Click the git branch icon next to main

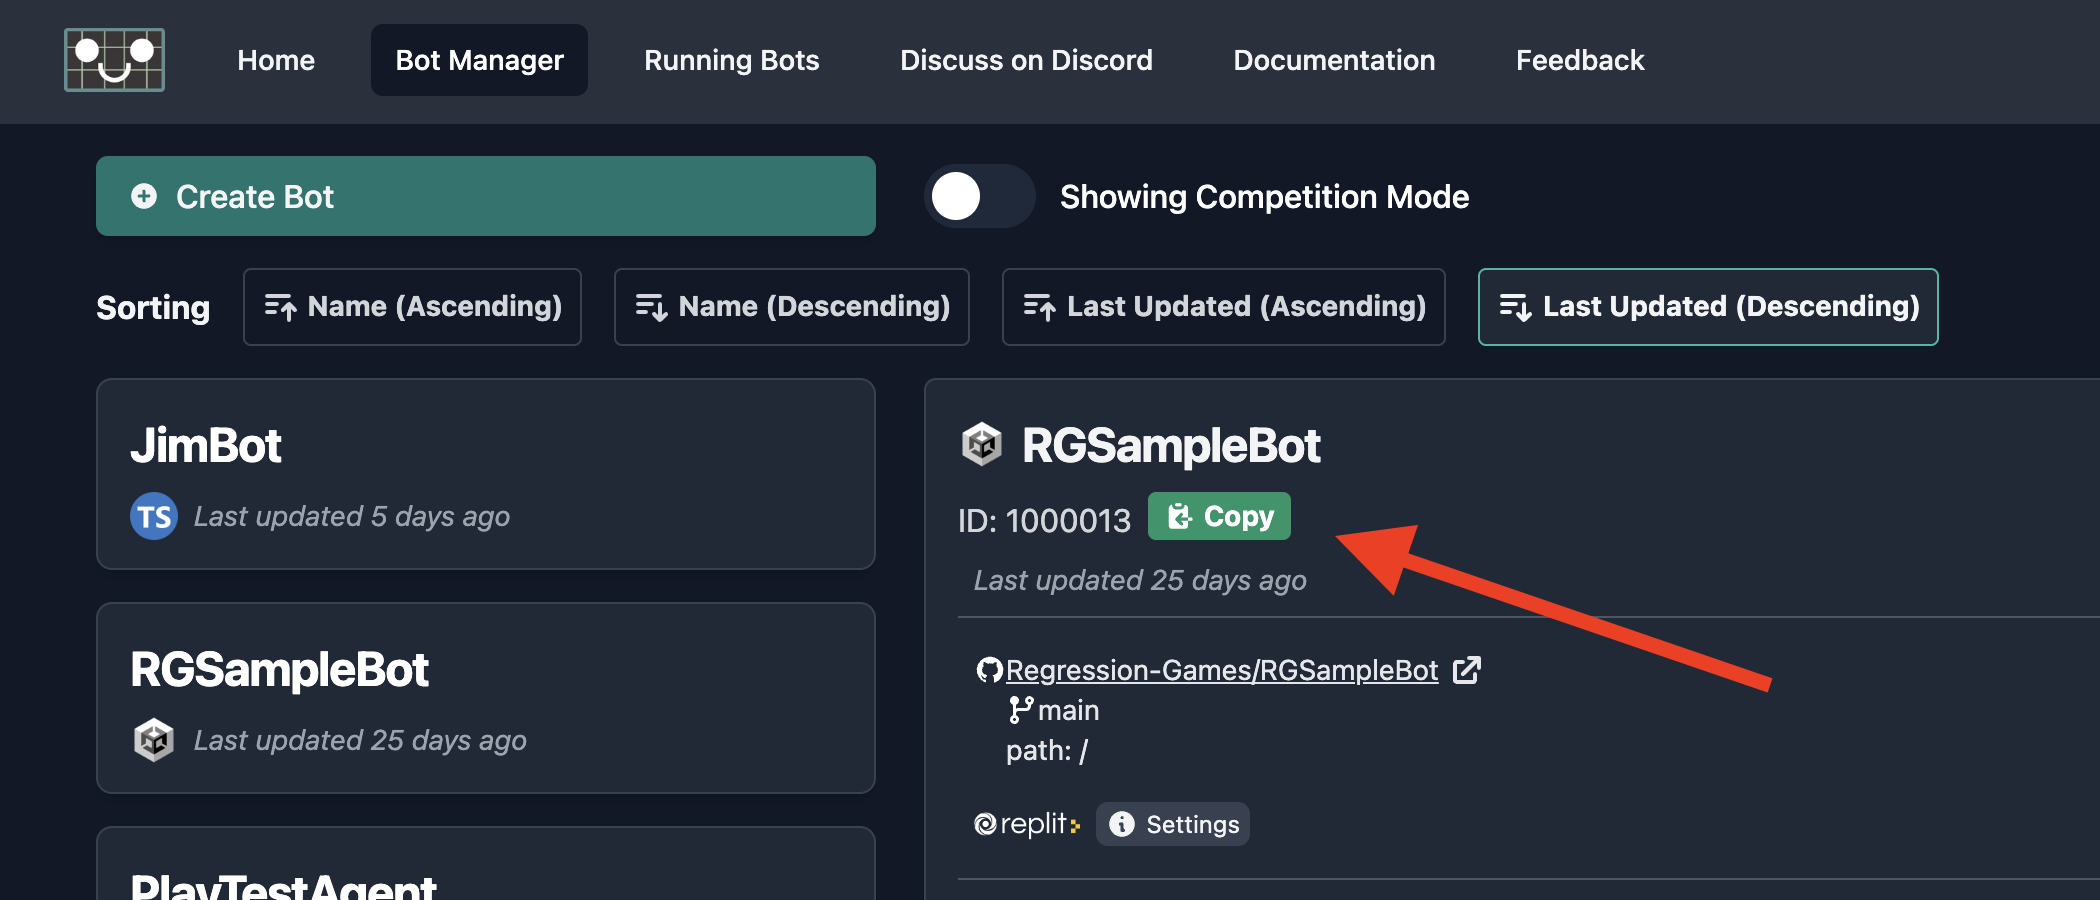(x=1020, y=710)
